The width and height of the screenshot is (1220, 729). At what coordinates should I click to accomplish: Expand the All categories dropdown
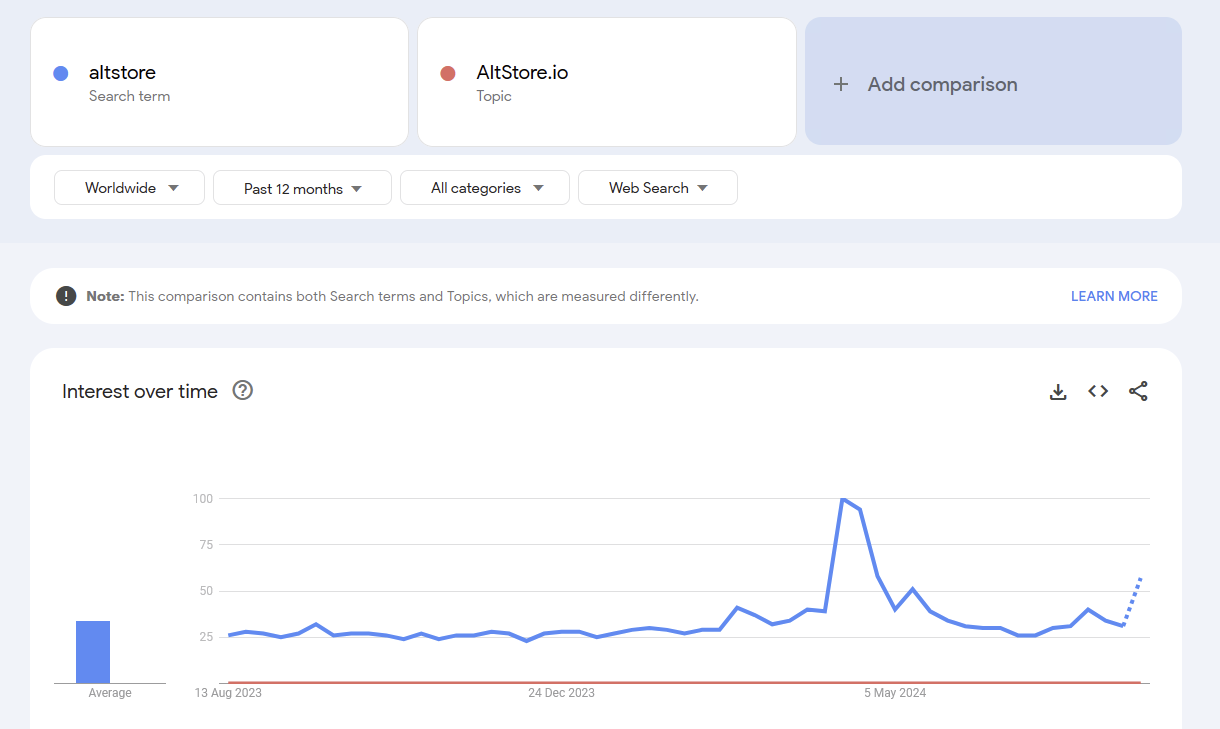485,188
